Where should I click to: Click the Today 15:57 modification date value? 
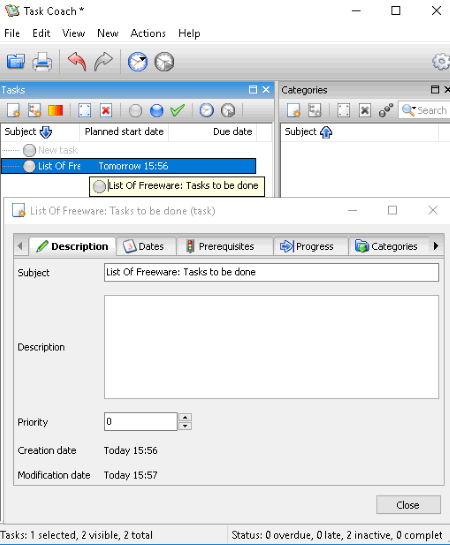131,475
